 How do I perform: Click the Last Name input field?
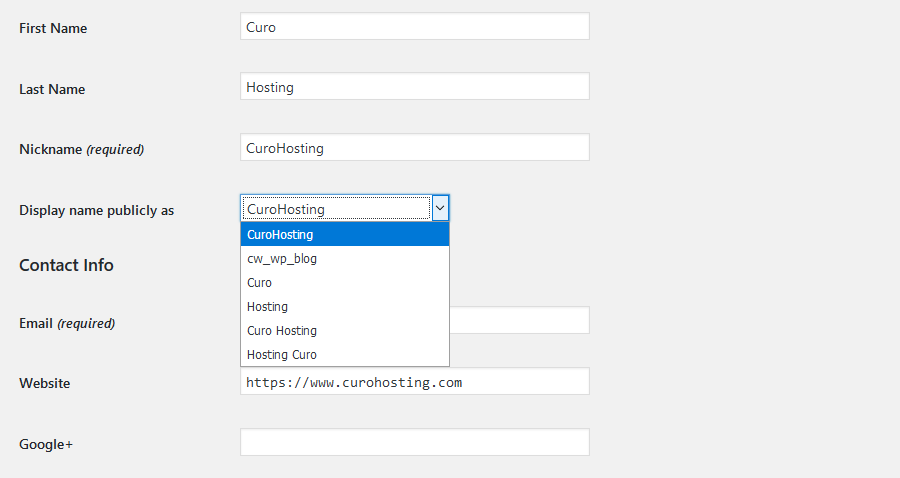(414, 87)
